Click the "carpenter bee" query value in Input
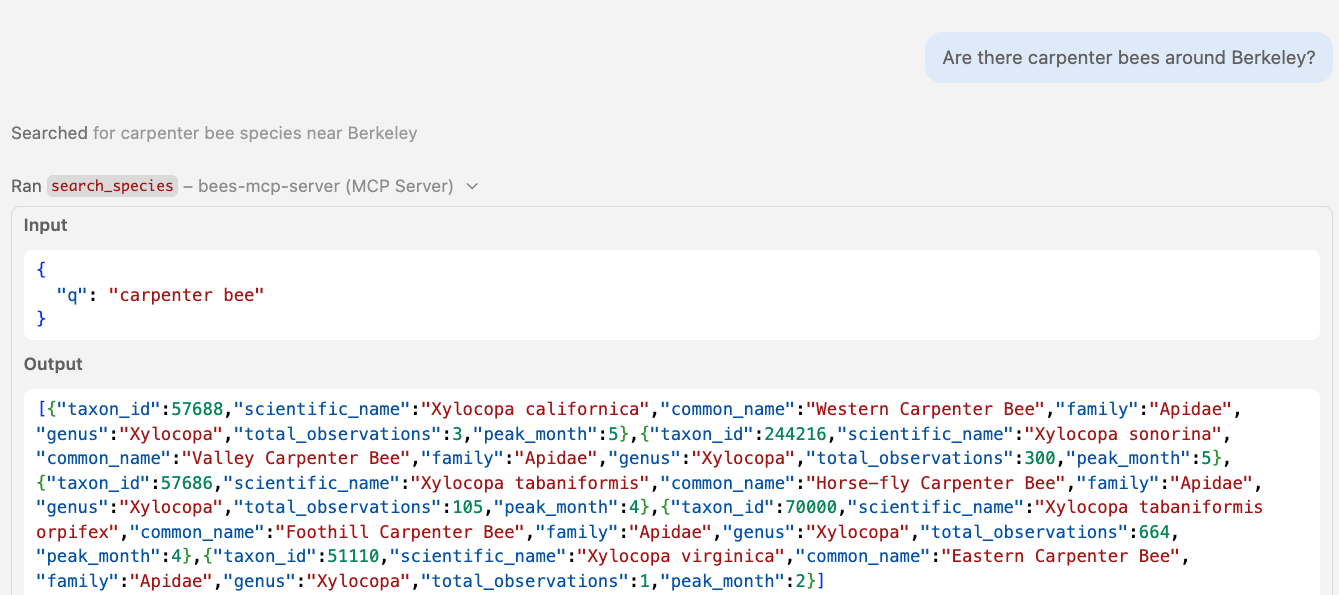Viewport: 1339px width, 595px height. click(188, 295)
